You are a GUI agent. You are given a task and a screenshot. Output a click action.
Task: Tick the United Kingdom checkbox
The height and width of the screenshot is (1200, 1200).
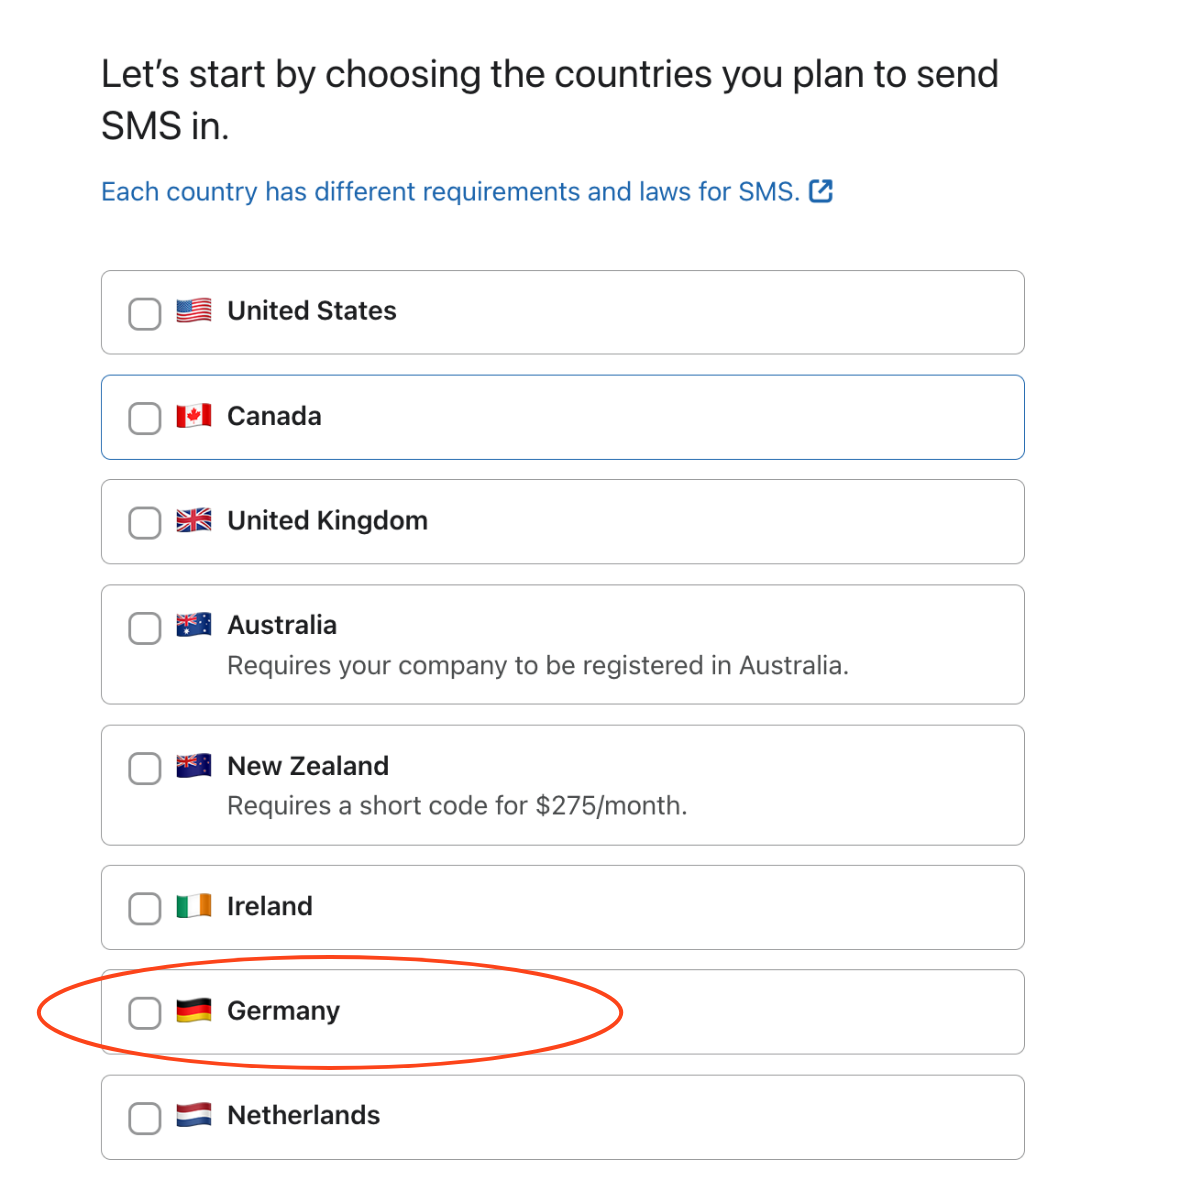tap(145, 523)
